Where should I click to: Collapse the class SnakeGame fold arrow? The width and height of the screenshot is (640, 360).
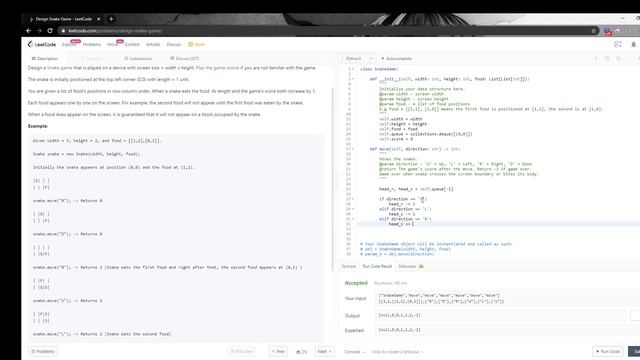point(353,69)
